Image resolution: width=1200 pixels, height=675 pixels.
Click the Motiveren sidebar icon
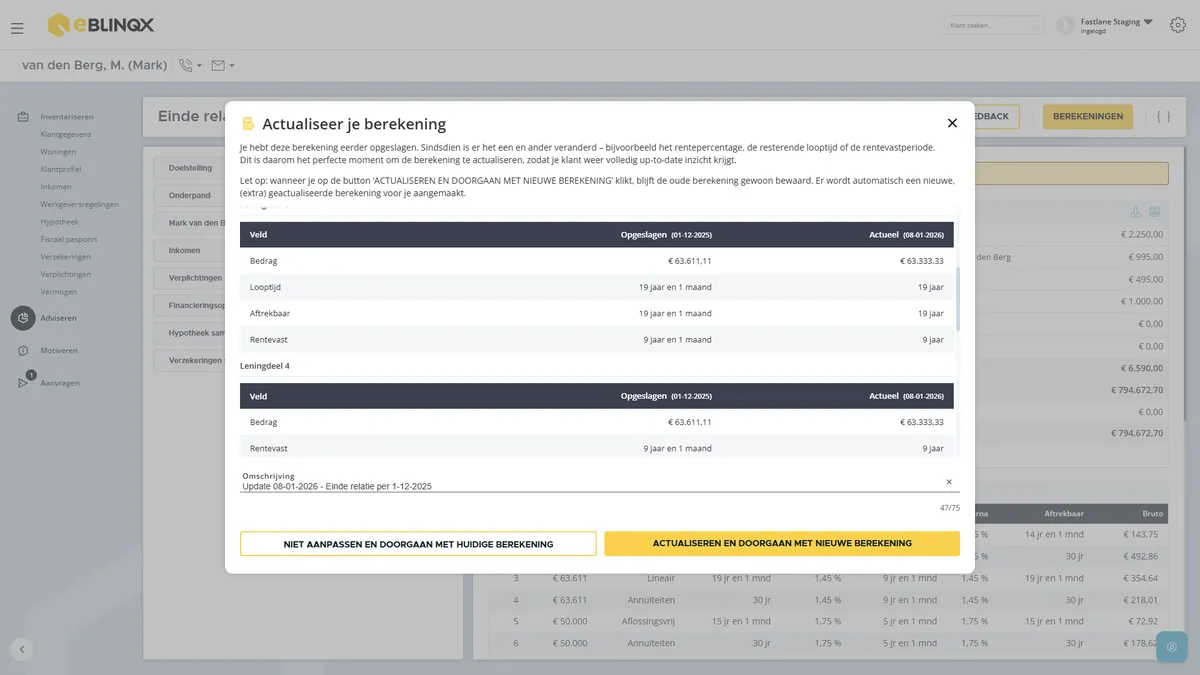pyautogui.click(x=23, y=351)
